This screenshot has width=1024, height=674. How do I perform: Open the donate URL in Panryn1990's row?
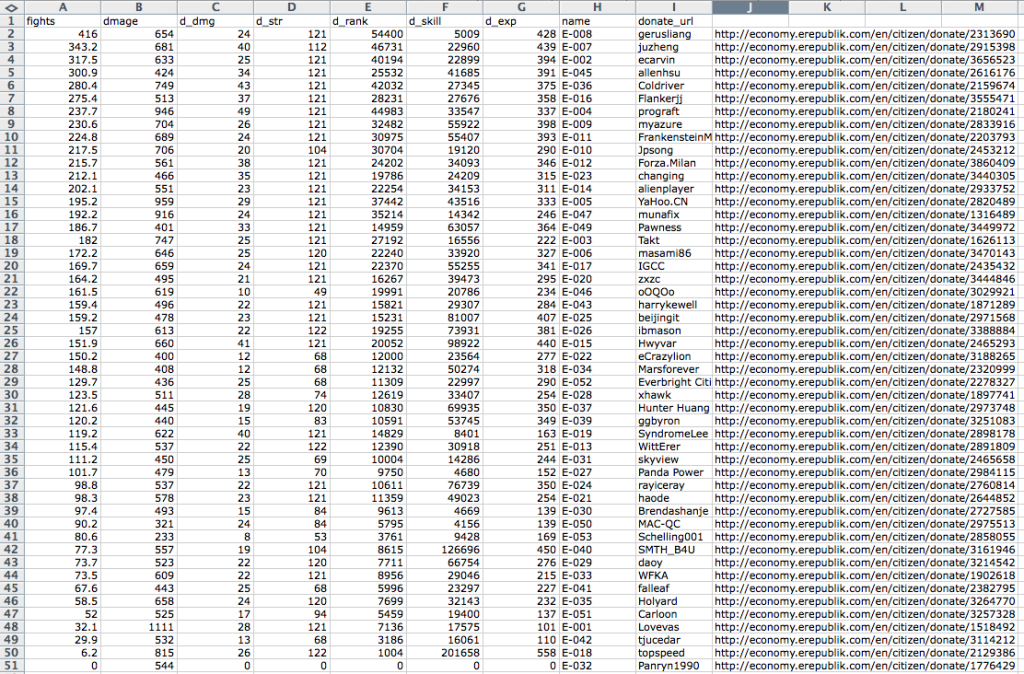click(866, 666)
